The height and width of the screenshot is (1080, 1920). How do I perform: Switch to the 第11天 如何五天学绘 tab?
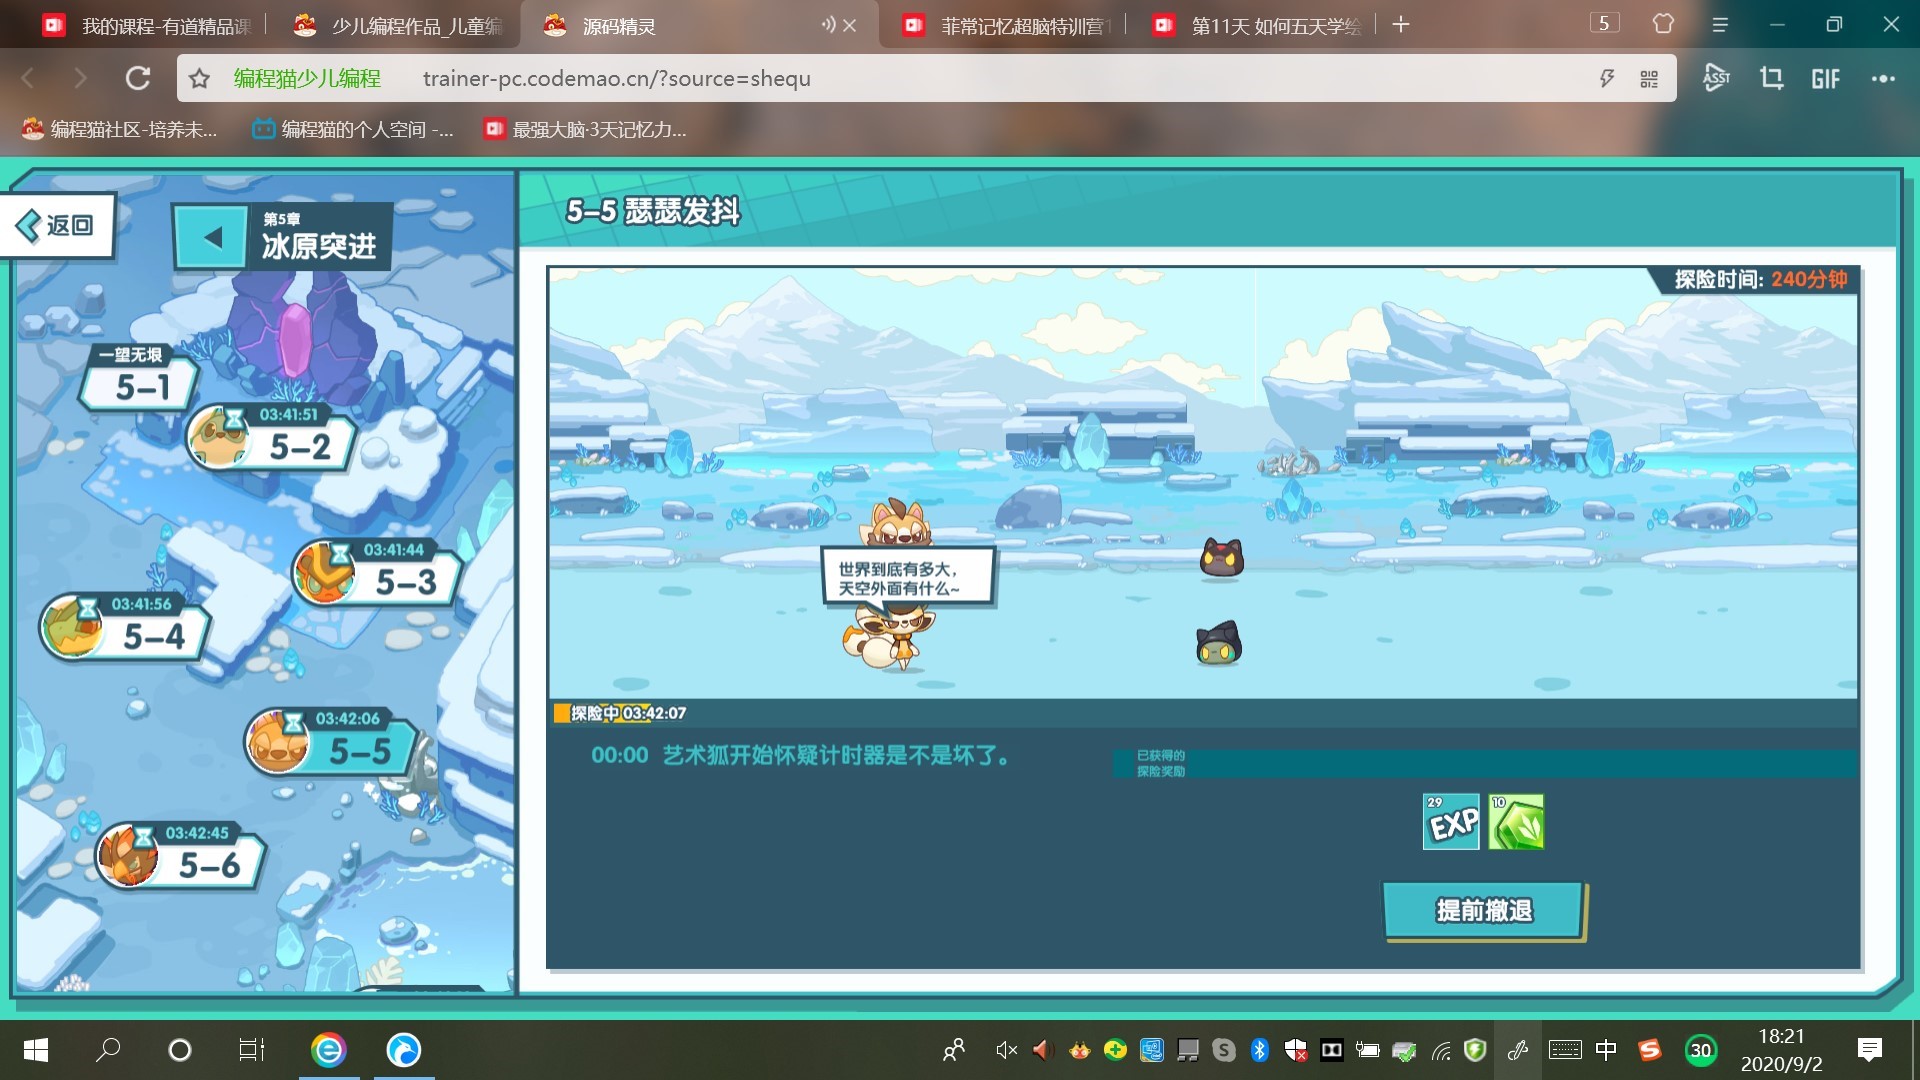(1258, 25)
